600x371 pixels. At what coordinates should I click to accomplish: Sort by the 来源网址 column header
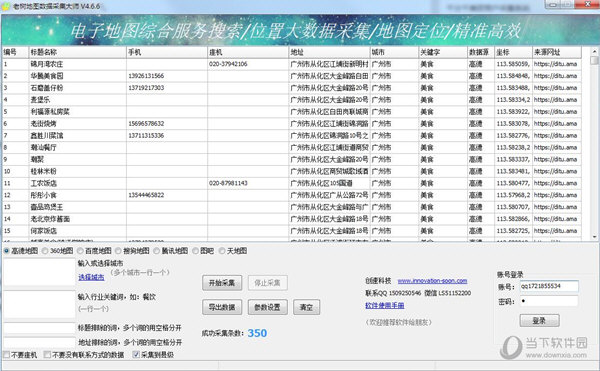pos(557,52)
